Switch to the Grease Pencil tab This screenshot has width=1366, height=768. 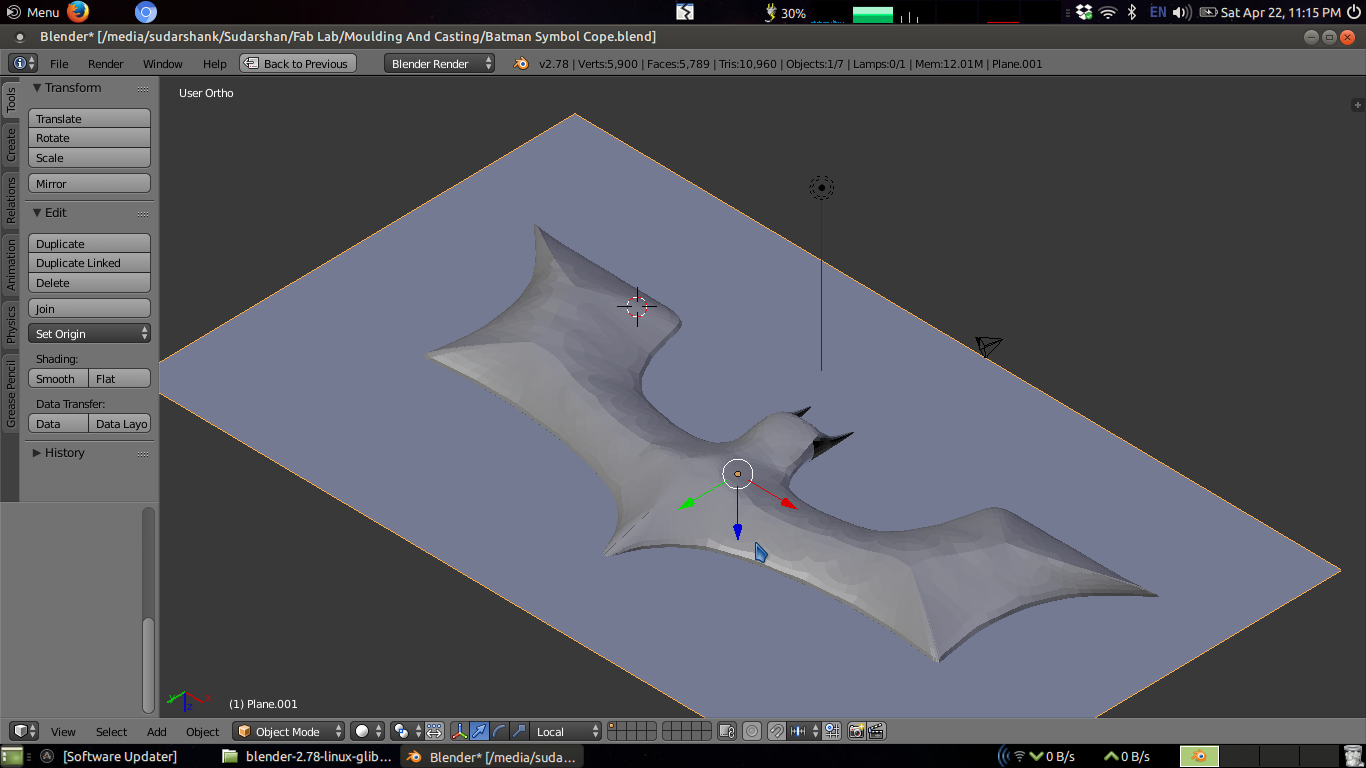(11, 394)
